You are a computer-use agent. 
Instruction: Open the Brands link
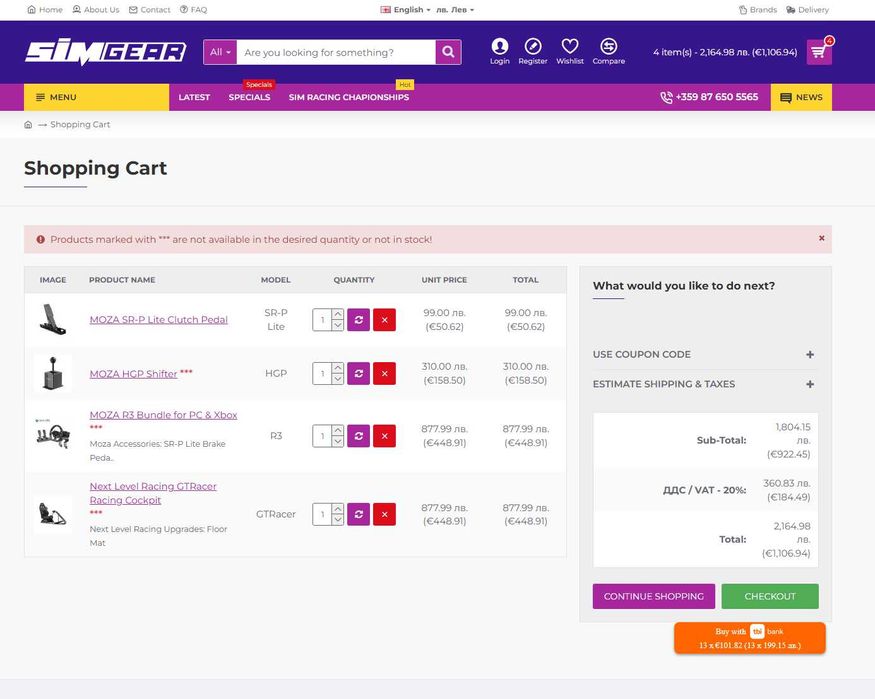pos(758,9)
